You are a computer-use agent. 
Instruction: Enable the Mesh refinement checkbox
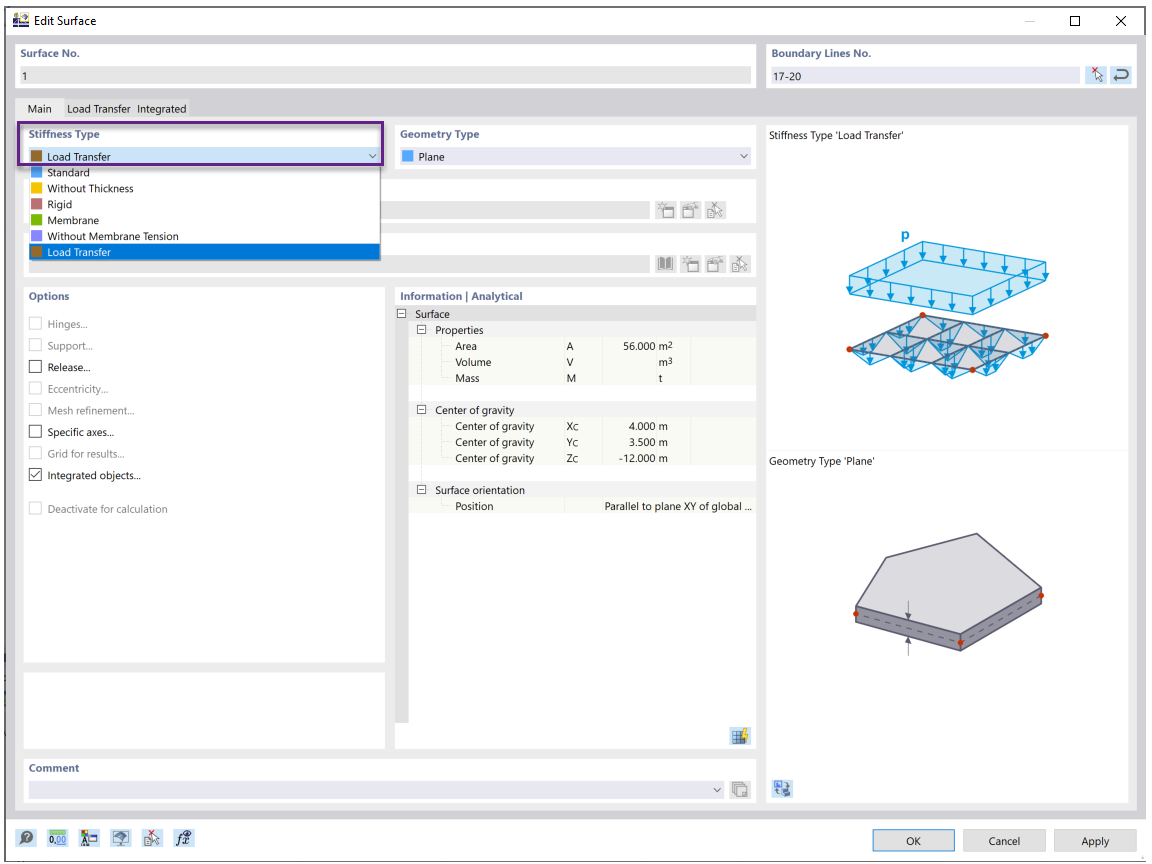click(x=35, y=410)
